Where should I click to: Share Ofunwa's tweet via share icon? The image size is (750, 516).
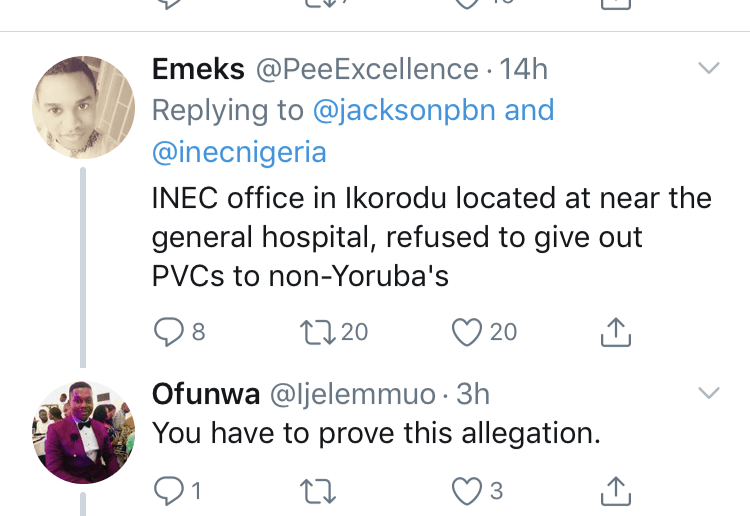[616, 491]
